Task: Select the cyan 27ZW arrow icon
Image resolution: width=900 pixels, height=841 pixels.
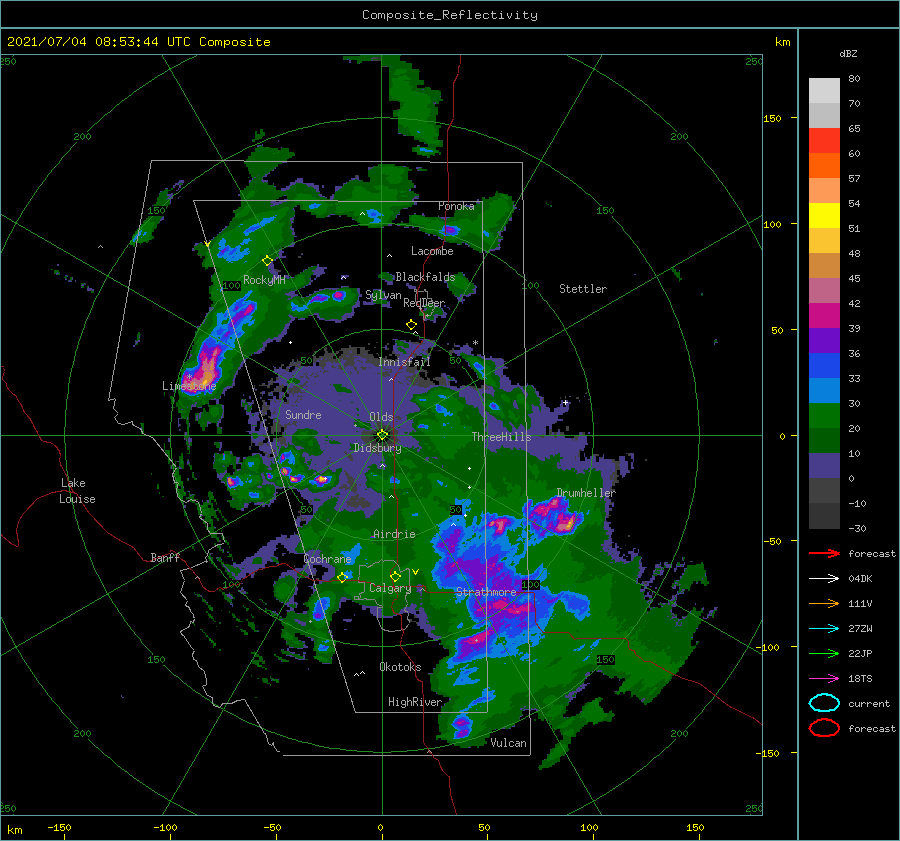Action: coord(824,628)
